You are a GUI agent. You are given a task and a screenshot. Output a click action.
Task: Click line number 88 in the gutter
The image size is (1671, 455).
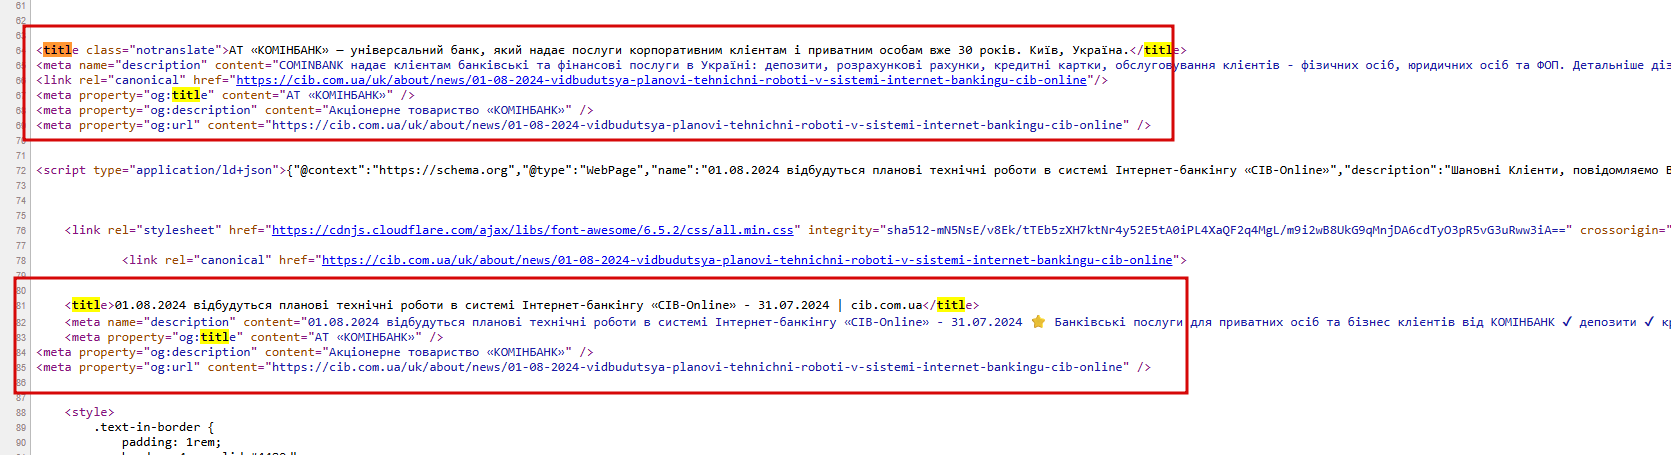pyautogui.click(x=21, y=413)
